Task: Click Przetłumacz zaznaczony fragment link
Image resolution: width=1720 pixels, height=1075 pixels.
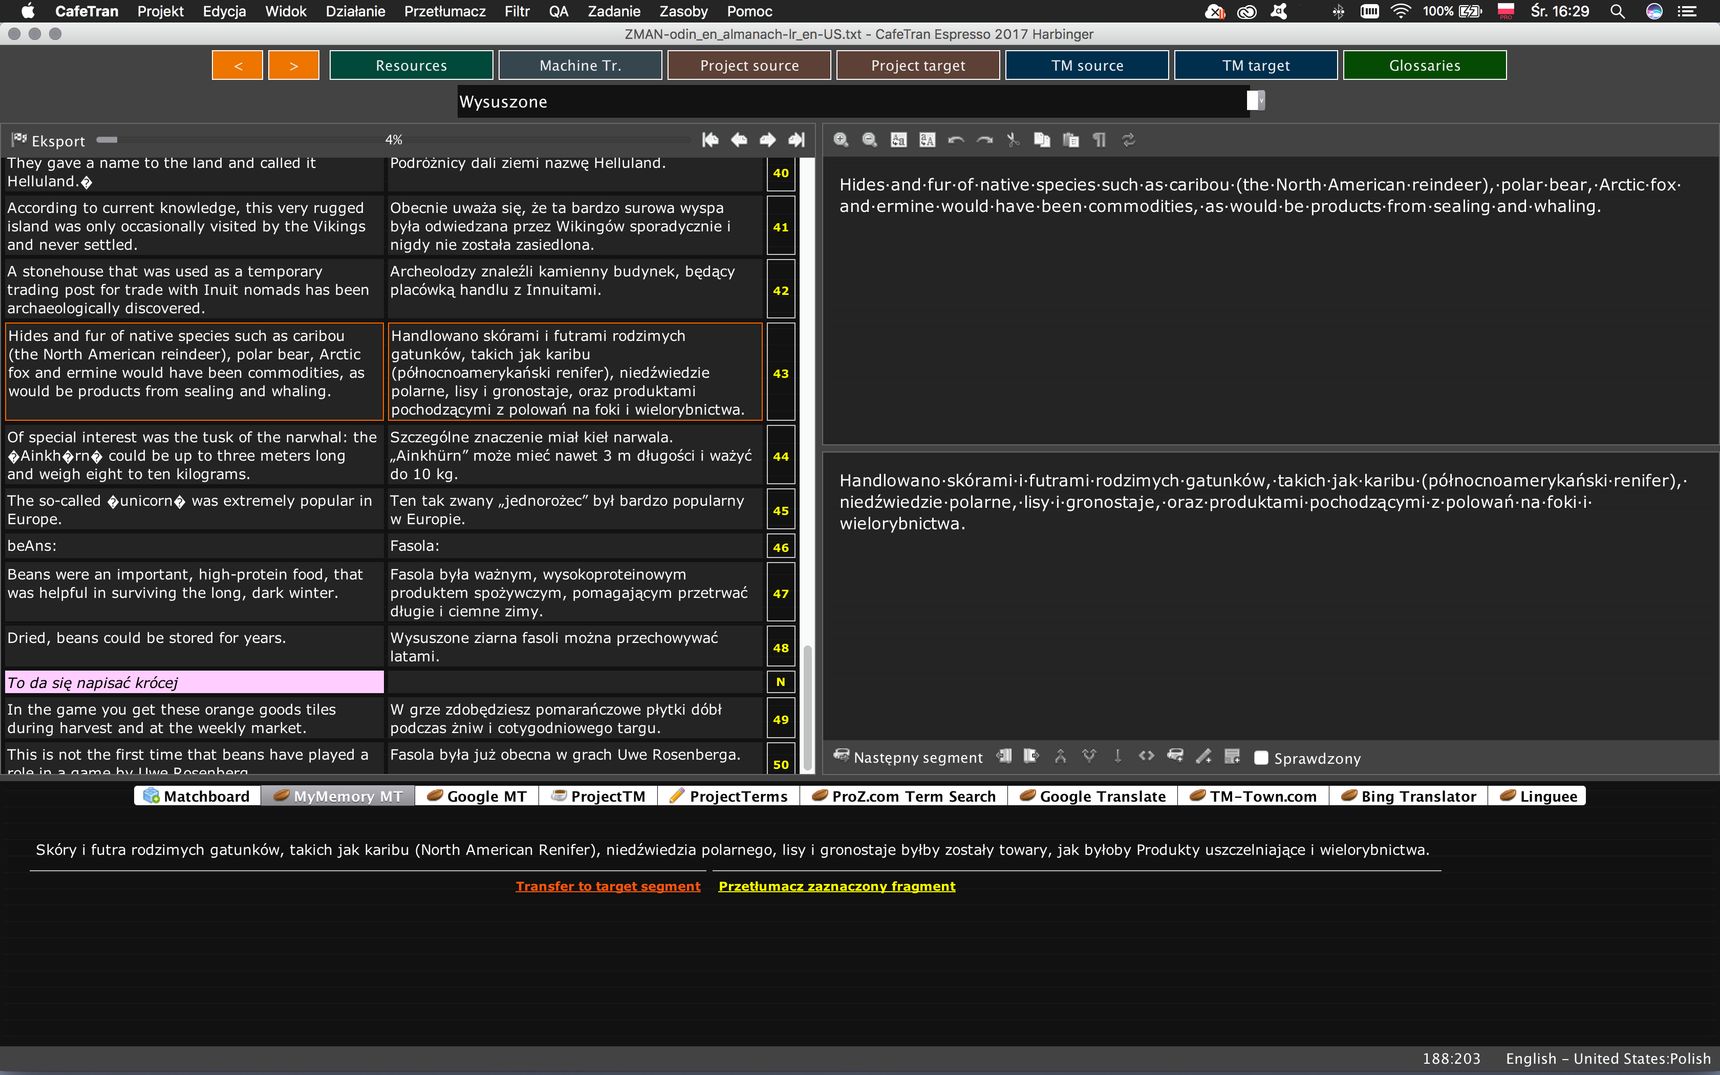Action: [837, 886]
